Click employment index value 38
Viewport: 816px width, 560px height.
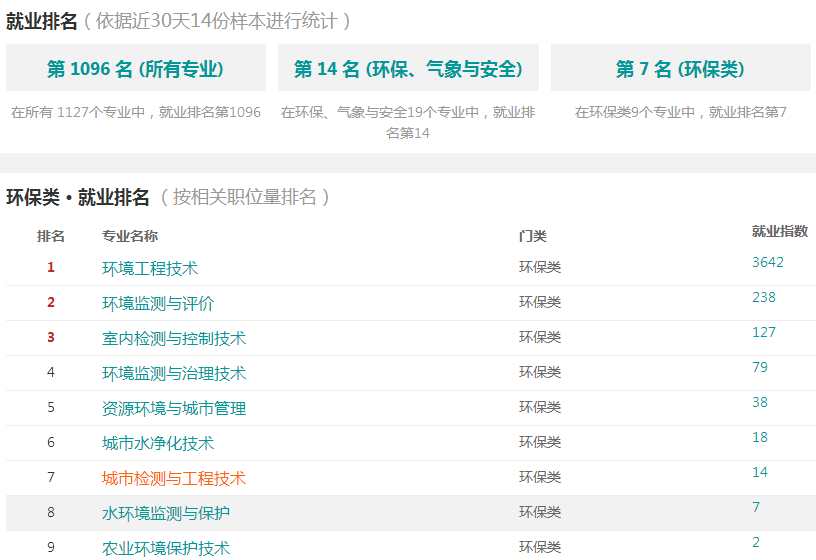coord(760,402)
